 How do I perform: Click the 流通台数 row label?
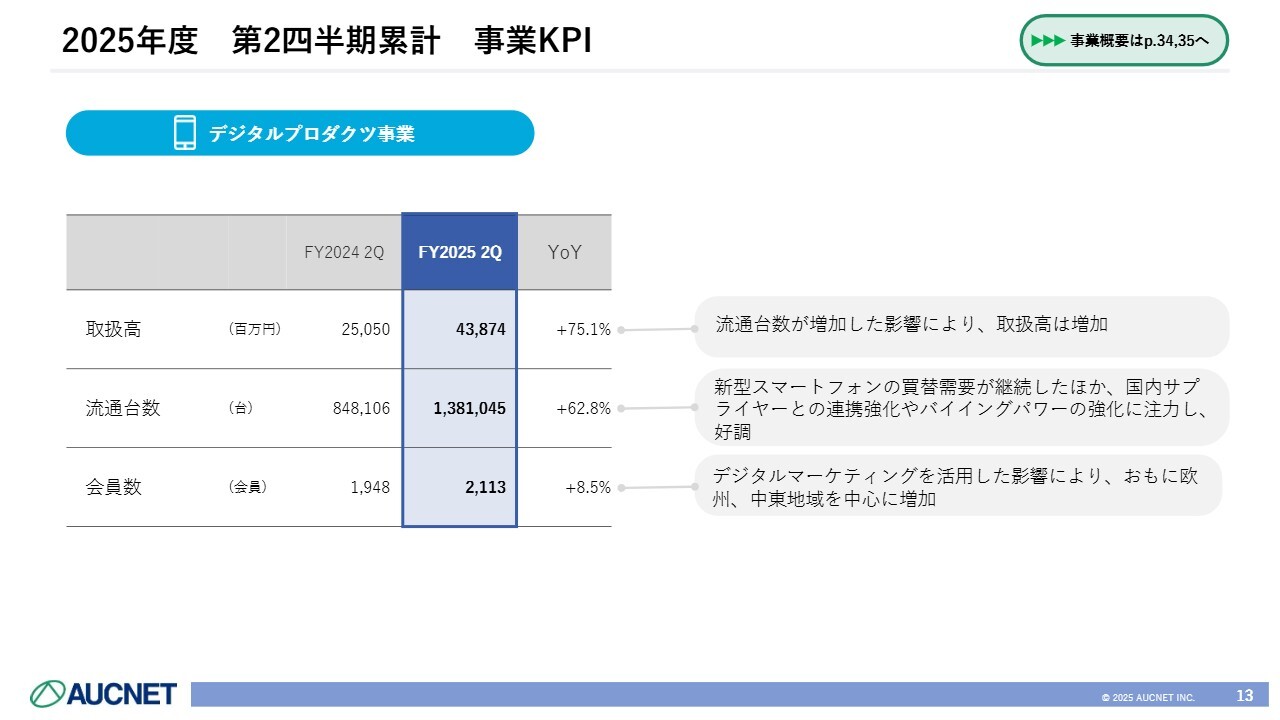point(123,408)
